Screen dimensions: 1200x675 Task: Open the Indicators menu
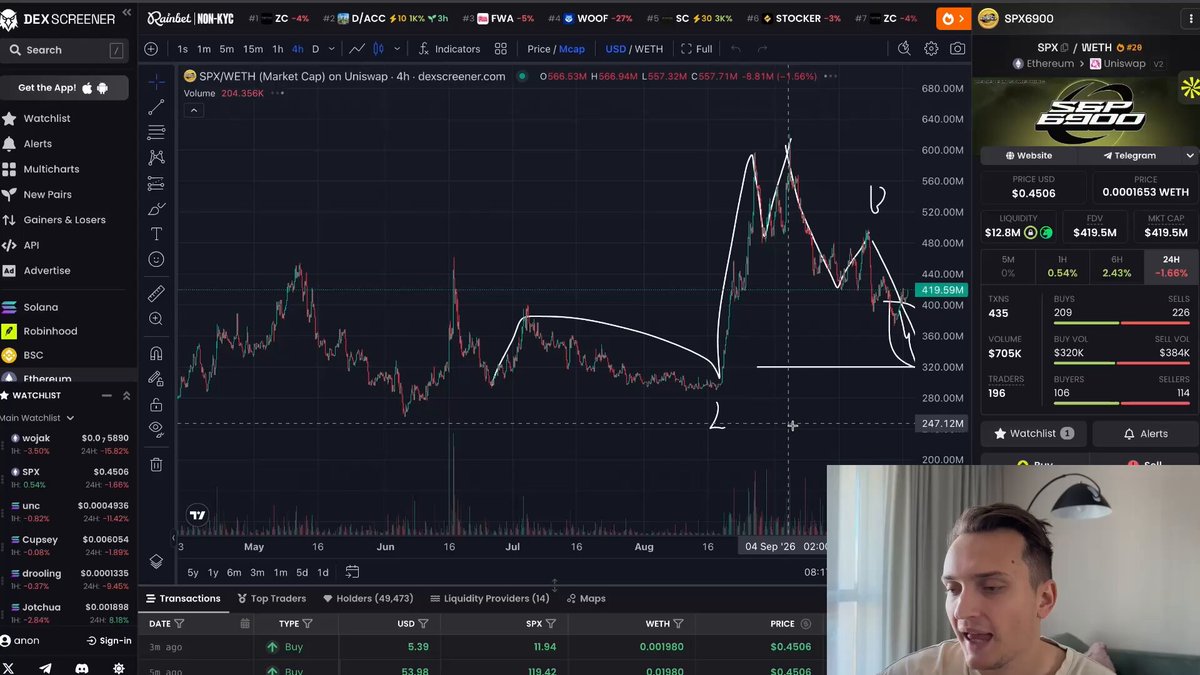pyautogui.click(x=449, y=49)
